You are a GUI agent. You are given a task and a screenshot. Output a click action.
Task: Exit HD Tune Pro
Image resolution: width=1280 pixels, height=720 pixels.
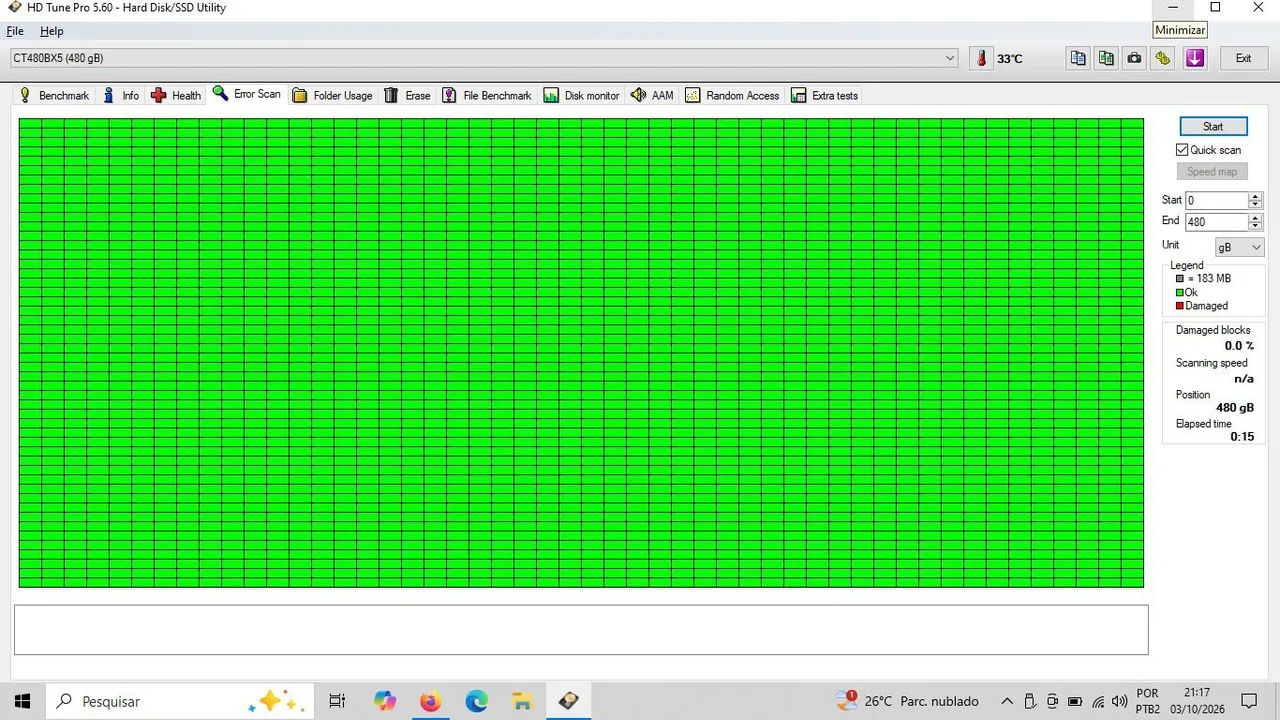click(1243, 58)
